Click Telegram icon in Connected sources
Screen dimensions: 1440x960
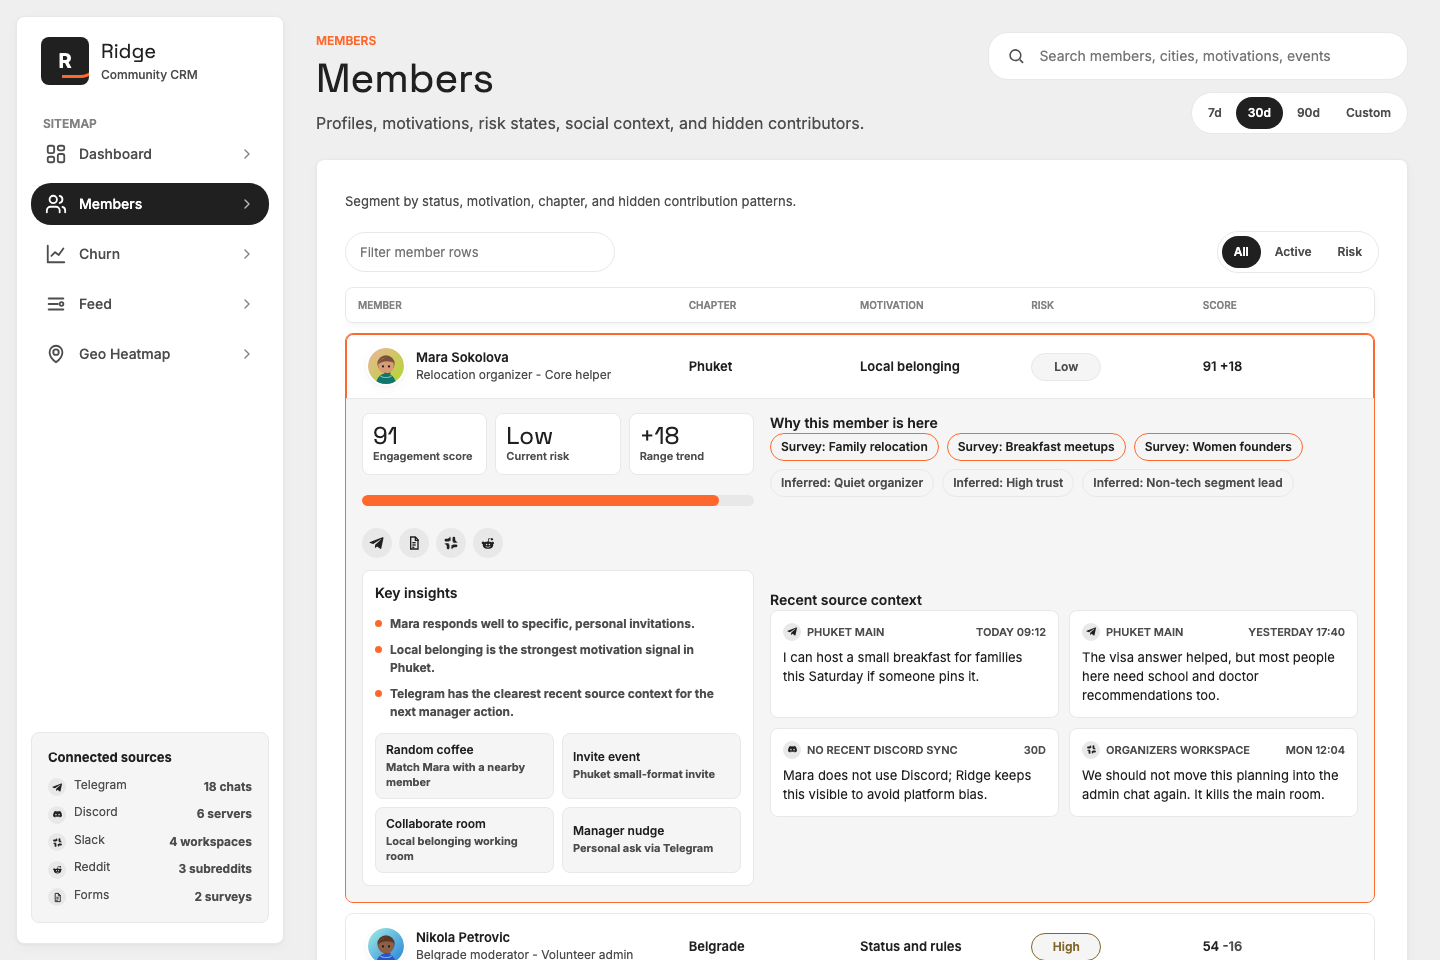point(57,787)
